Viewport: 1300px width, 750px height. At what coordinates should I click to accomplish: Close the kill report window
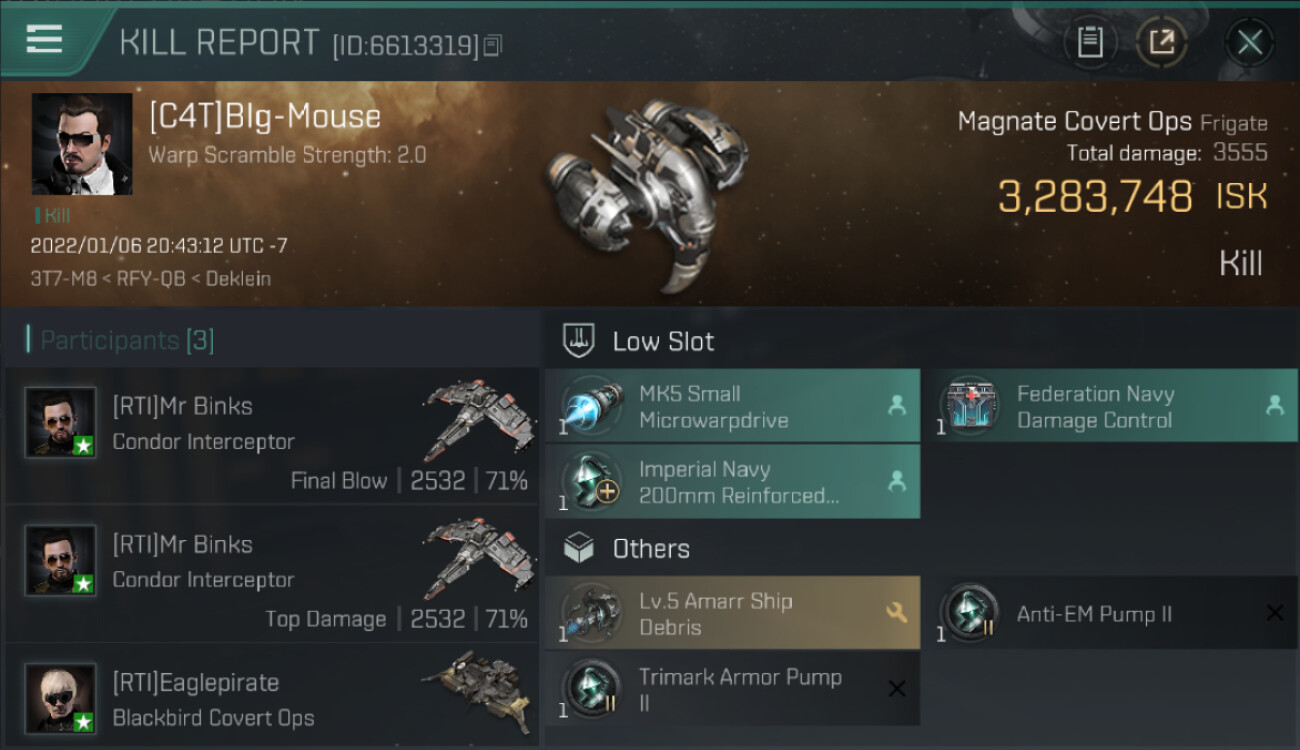tap(1249, 42)
